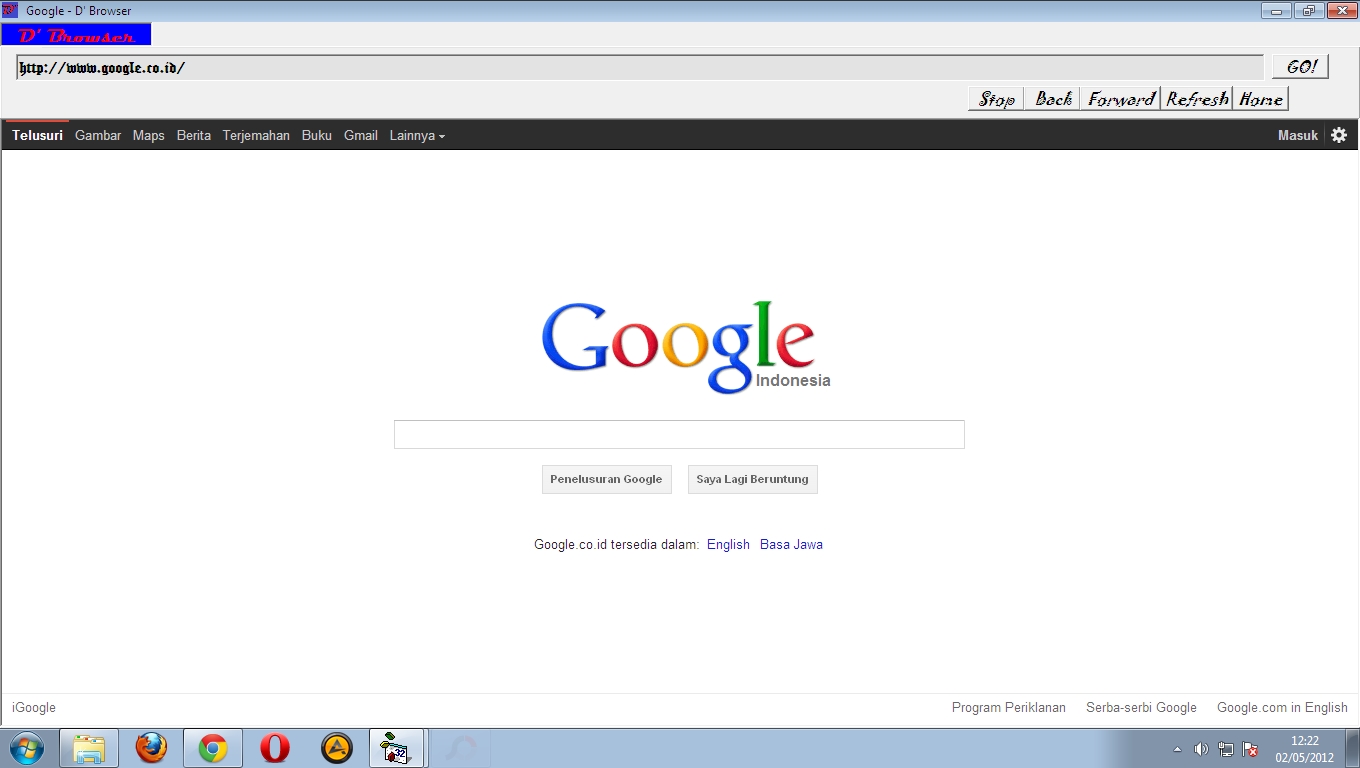Launch Opera from the taskbar
Screen dimensions: 1360x768
pyautogui.click(x=275, y=748)
